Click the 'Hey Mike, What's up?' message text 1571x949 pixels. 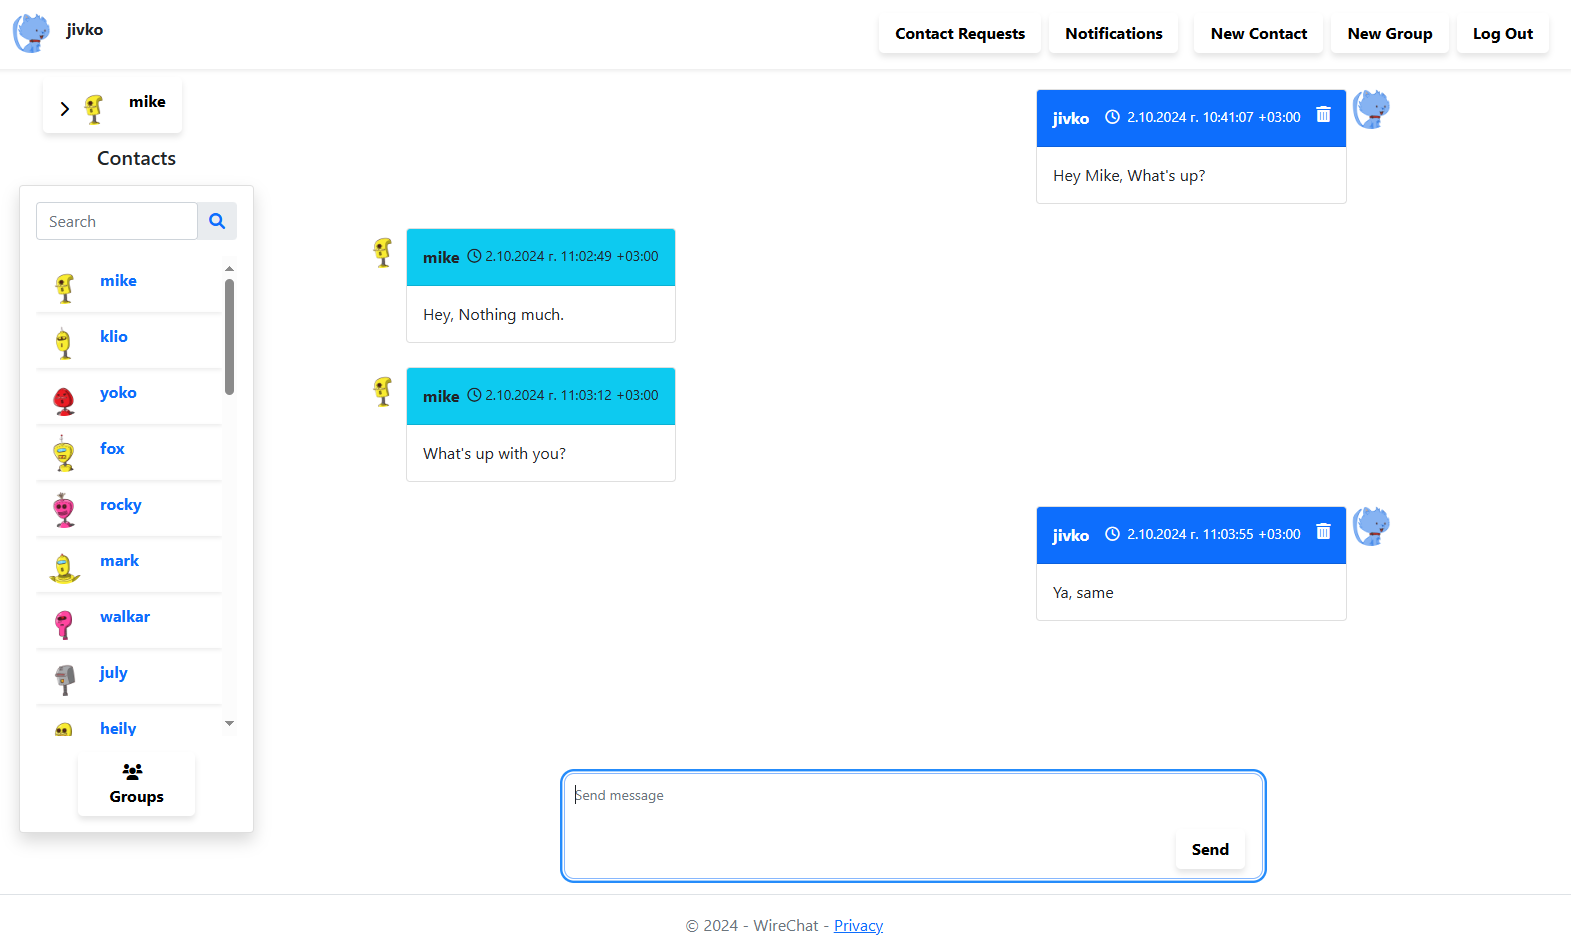point(1129,176)
